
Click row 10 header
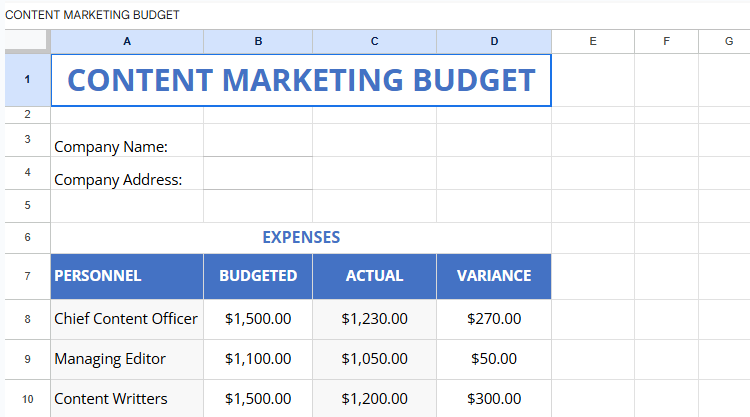point(26,399)
